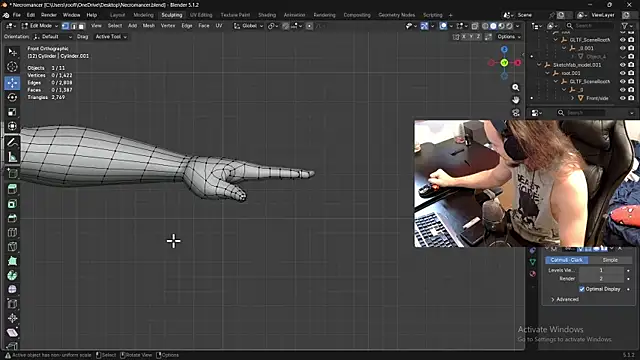
Task: Open the Mesh menu in viewport header
Action: [x=149, y=26]
